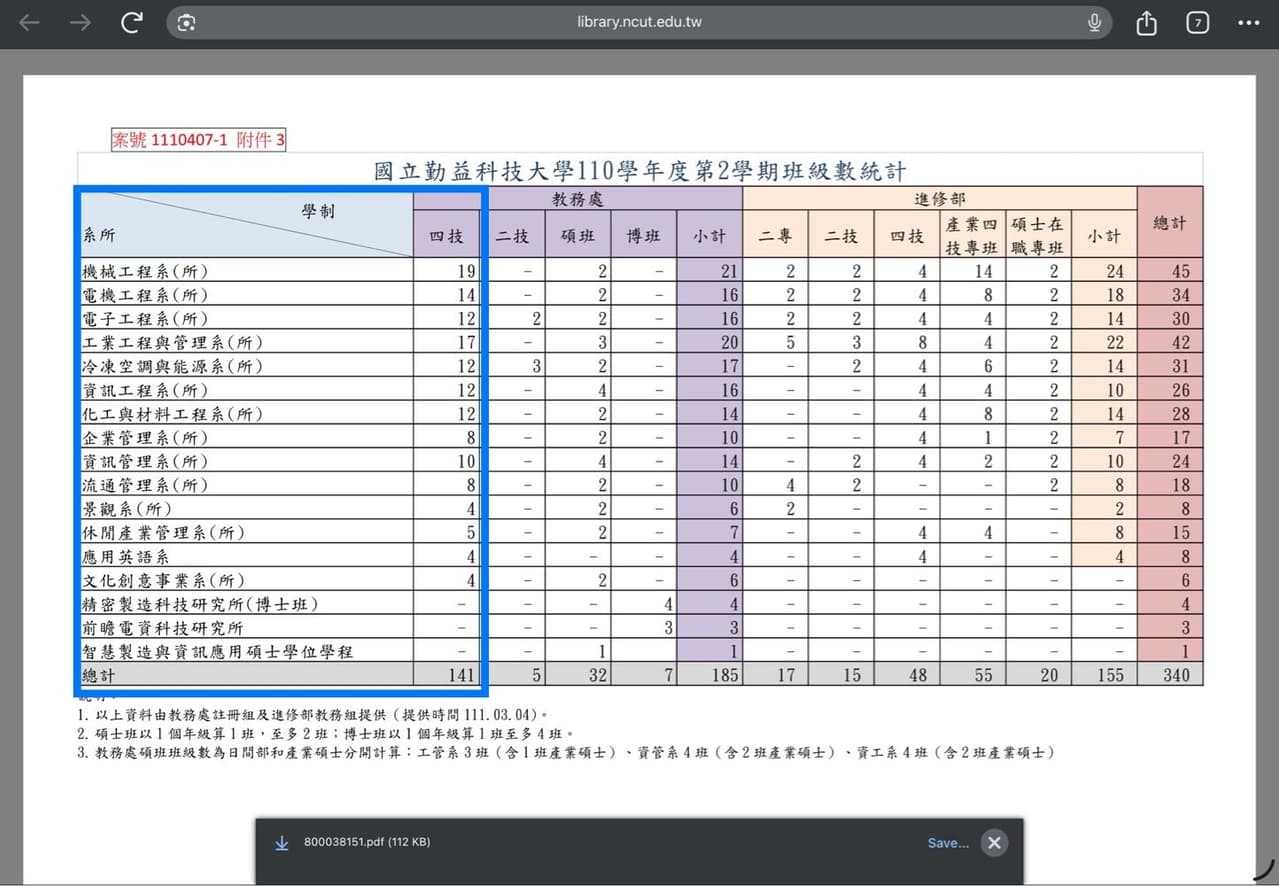Select the 進修部 header cell
This screenshot has height=886, width=1279.
[940, 200]
